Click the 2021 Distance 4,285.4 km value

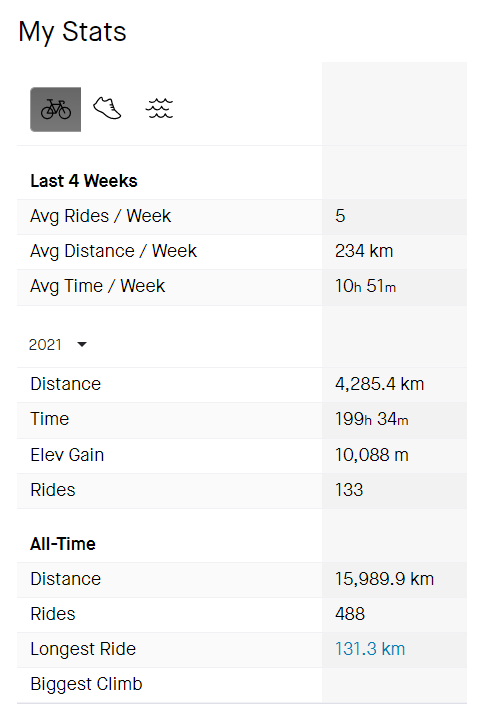tap(380, 384)
